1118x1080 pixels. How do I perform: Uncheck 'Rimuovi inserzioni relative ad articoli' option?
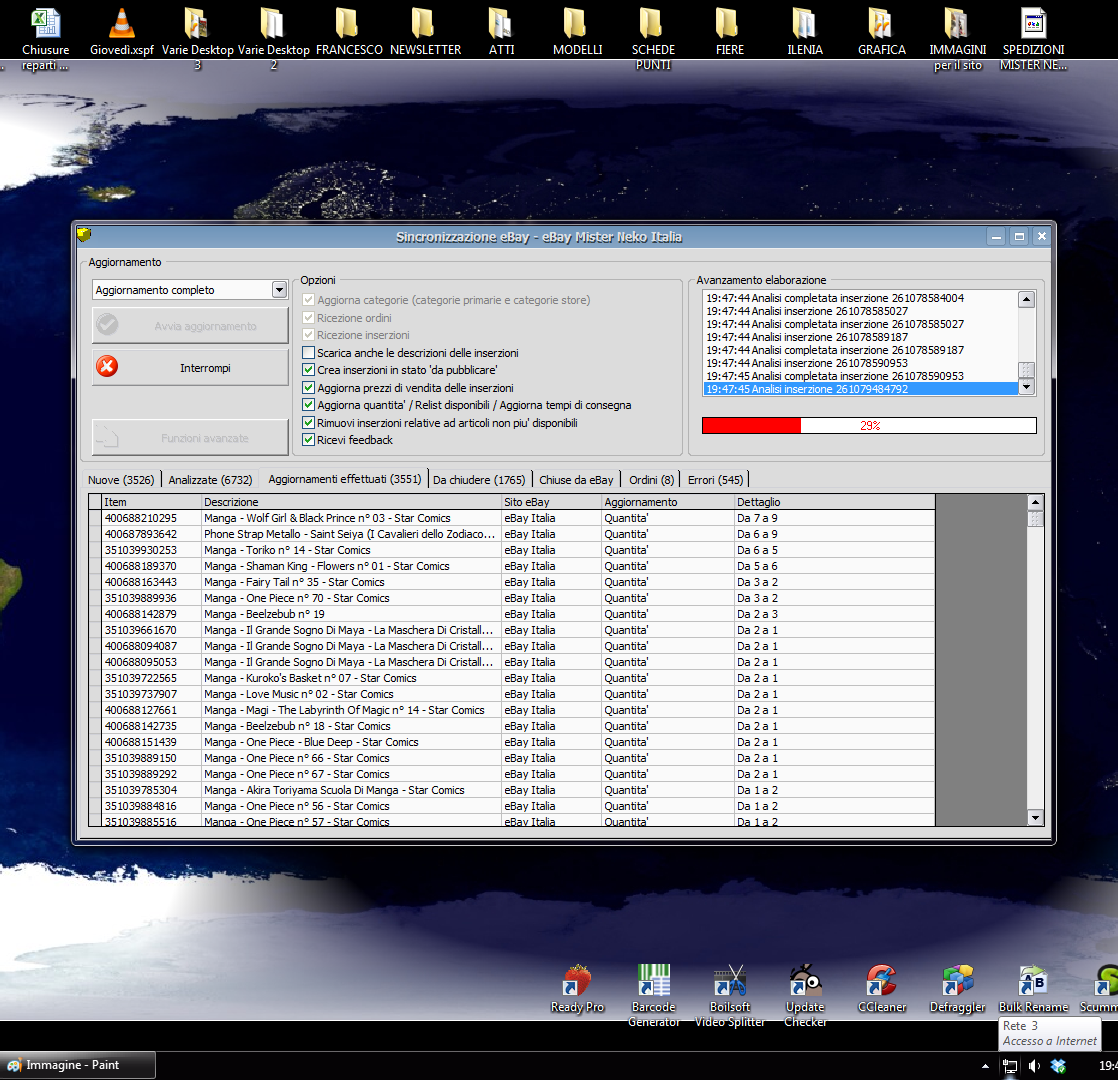[309, 423]
